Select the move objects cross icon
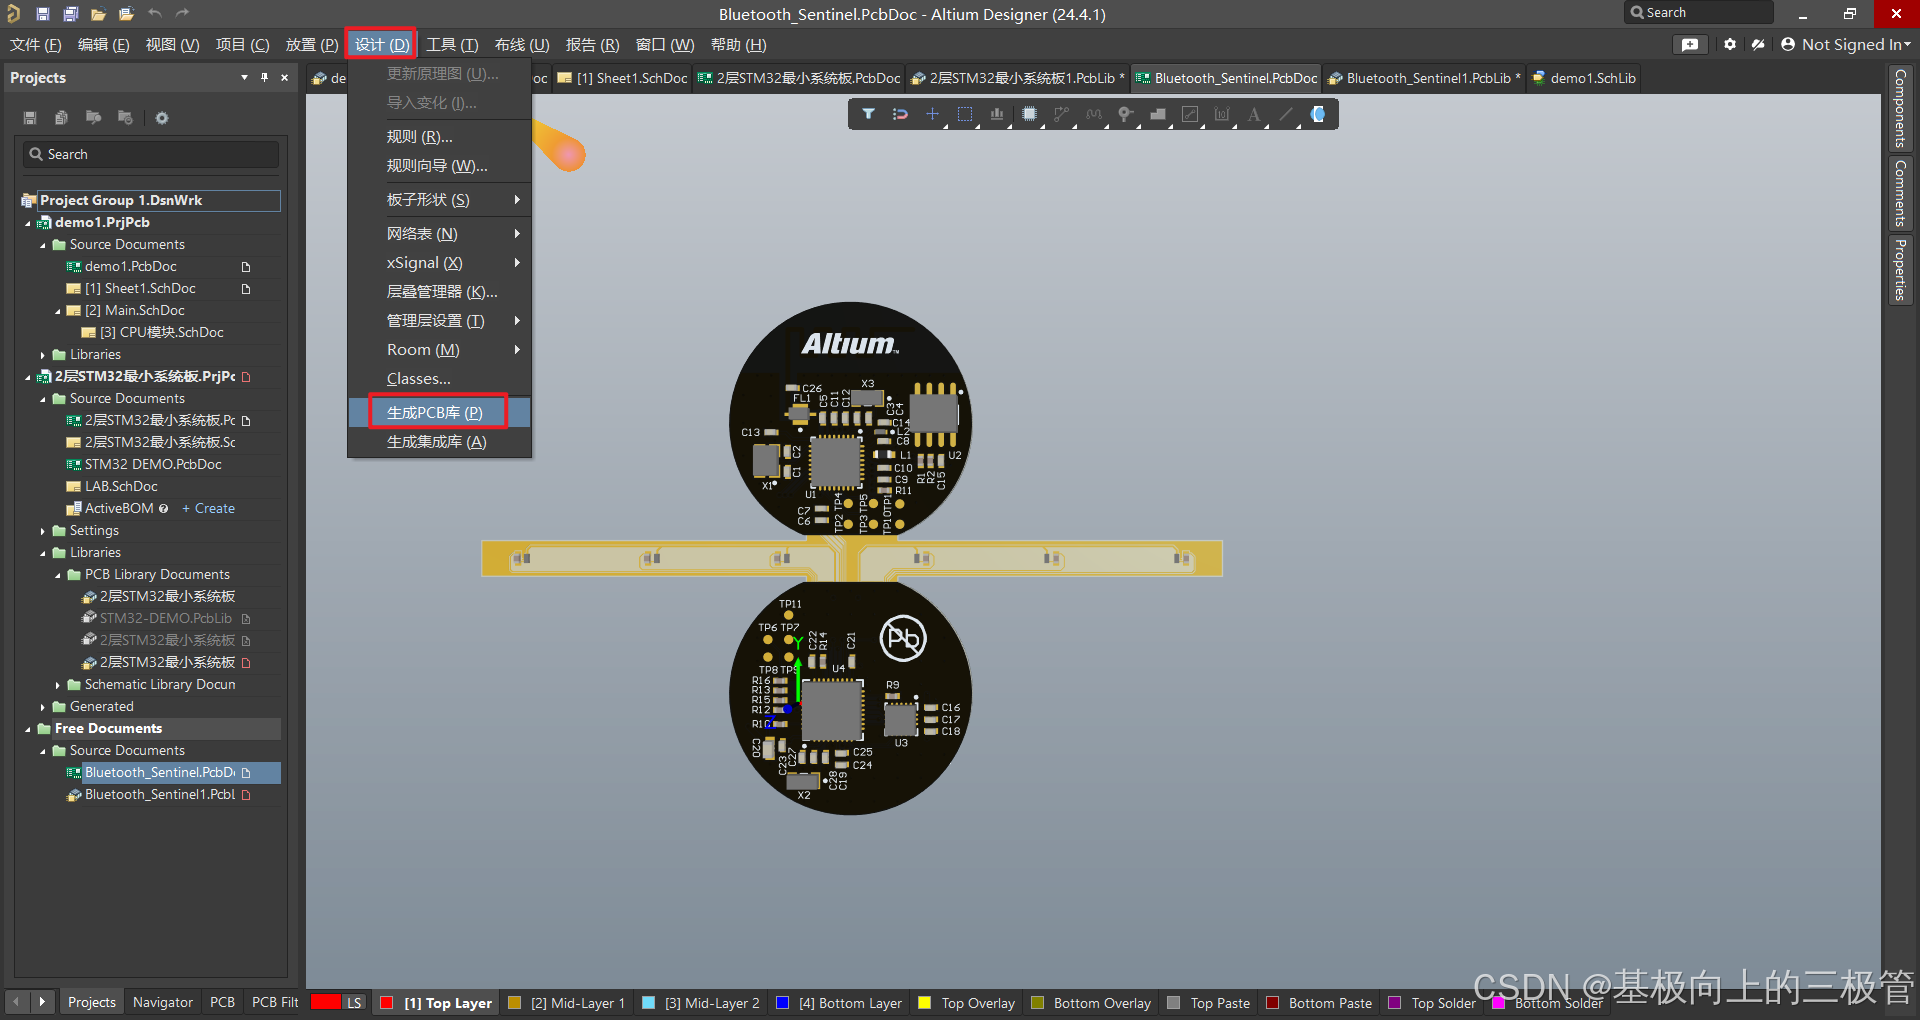Viewport: 1920px width, 1020px height. (x=932, y=114)
